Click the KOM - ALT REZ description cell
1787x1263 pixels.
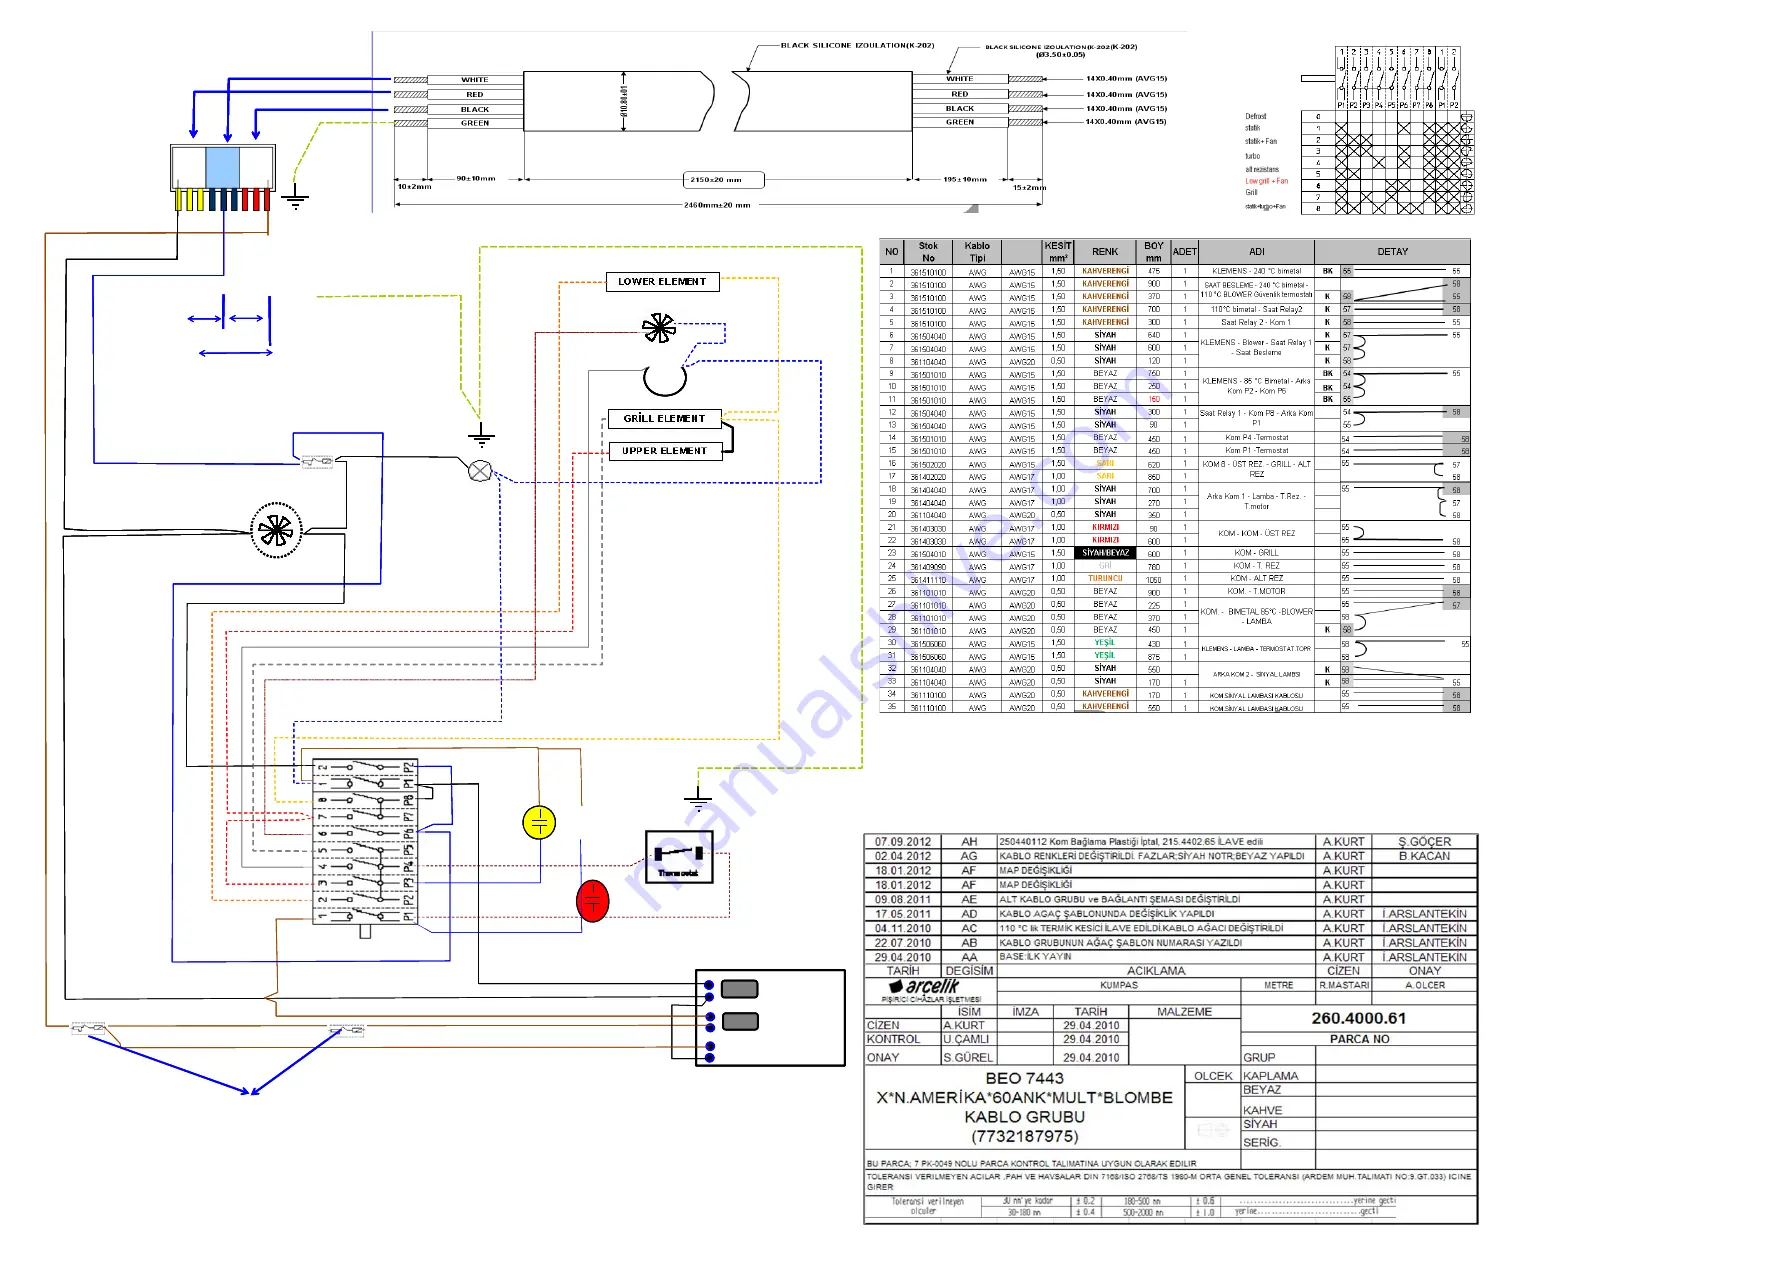[1256, 579]
